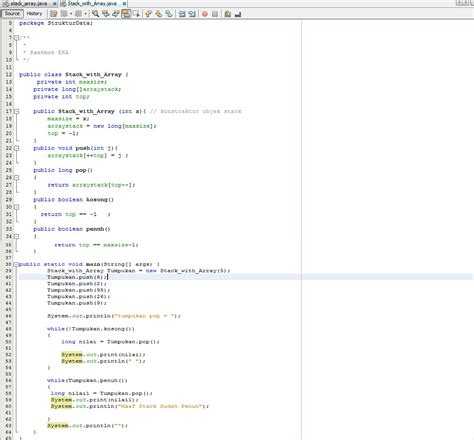The height and width of the screenshot is (440, 474).
Task: Click the Shift Line Left icon
Action: [x=182, y=14]
